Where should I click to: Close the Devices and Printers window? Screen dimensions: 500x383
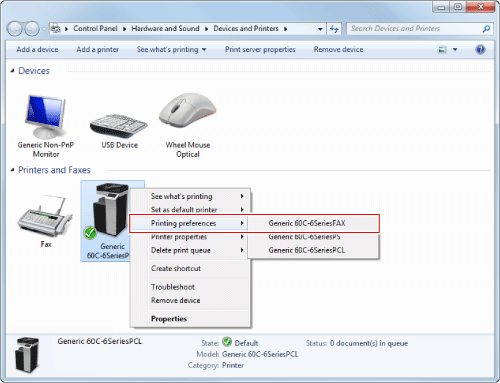click(480, 7)
